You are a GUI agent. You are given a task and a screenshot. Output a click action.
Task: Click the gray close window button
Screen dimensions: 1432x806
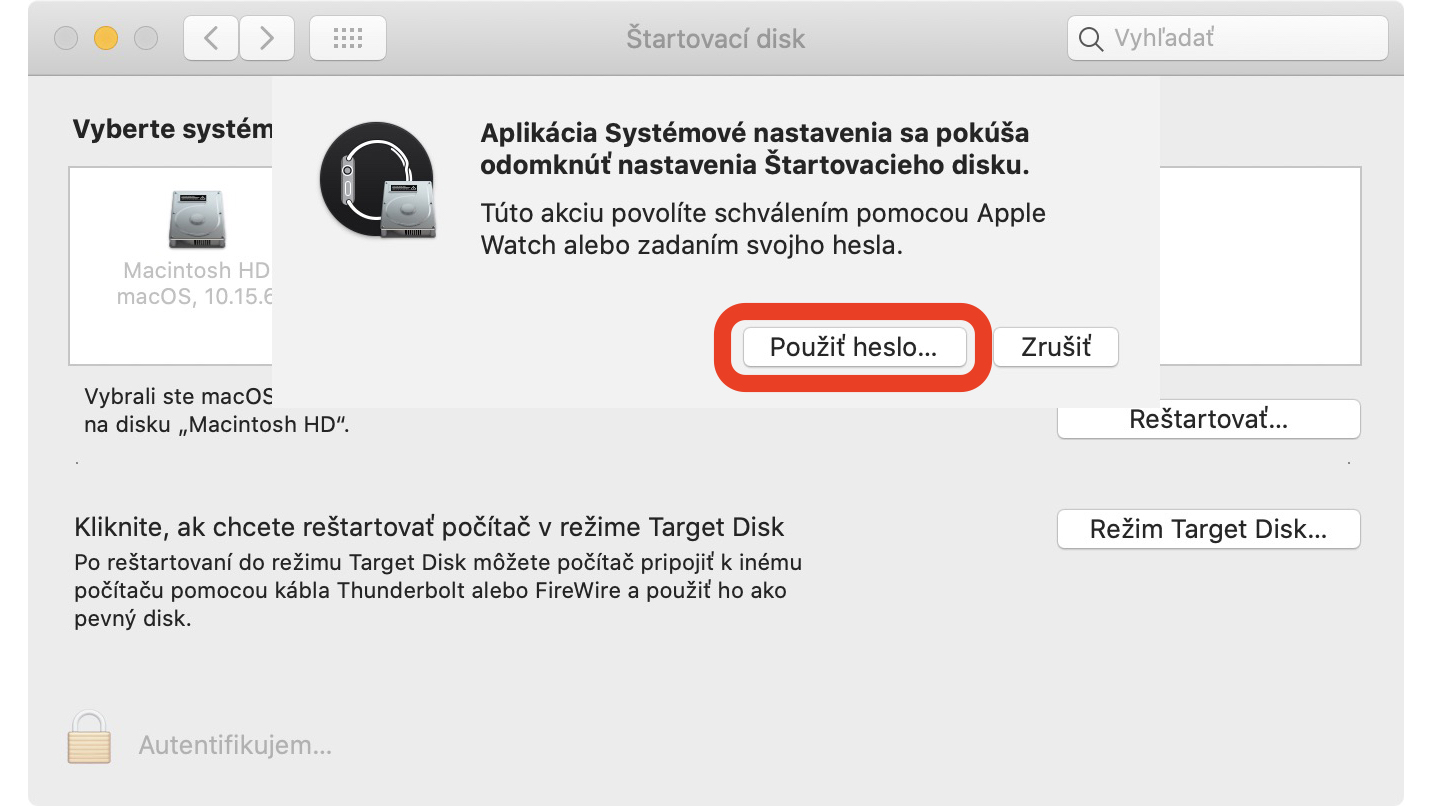pyautogui.click(x=66, y=39)
